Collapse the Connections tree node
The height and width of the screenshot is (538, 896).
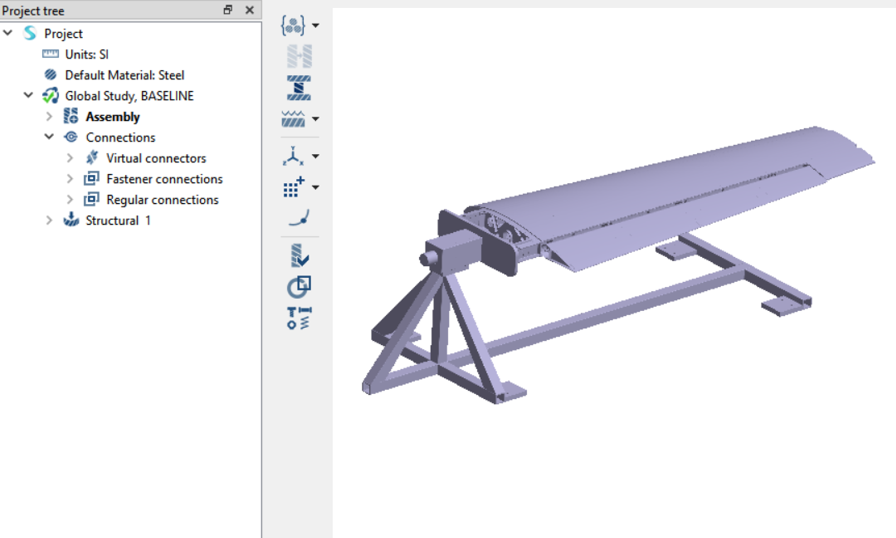49,138
